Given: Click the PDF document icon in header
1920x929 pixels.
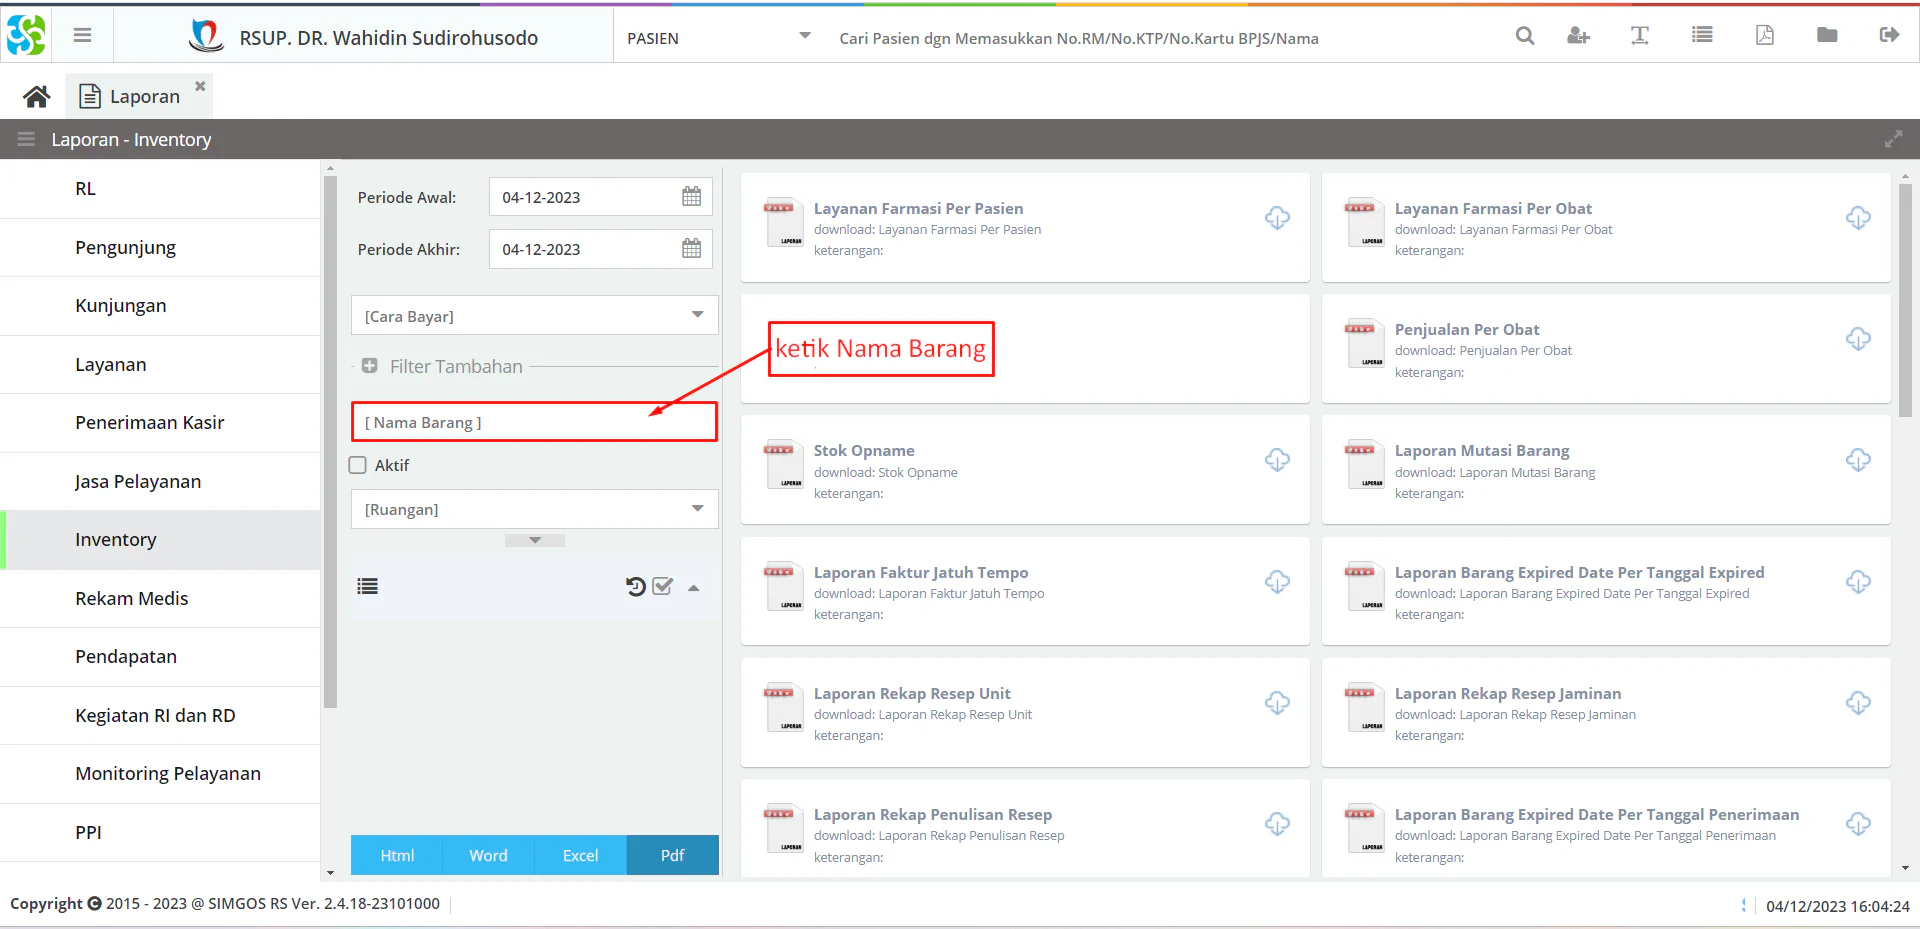Looking at the screenshot, I should pyautogui.click(x=1765, y=36).
